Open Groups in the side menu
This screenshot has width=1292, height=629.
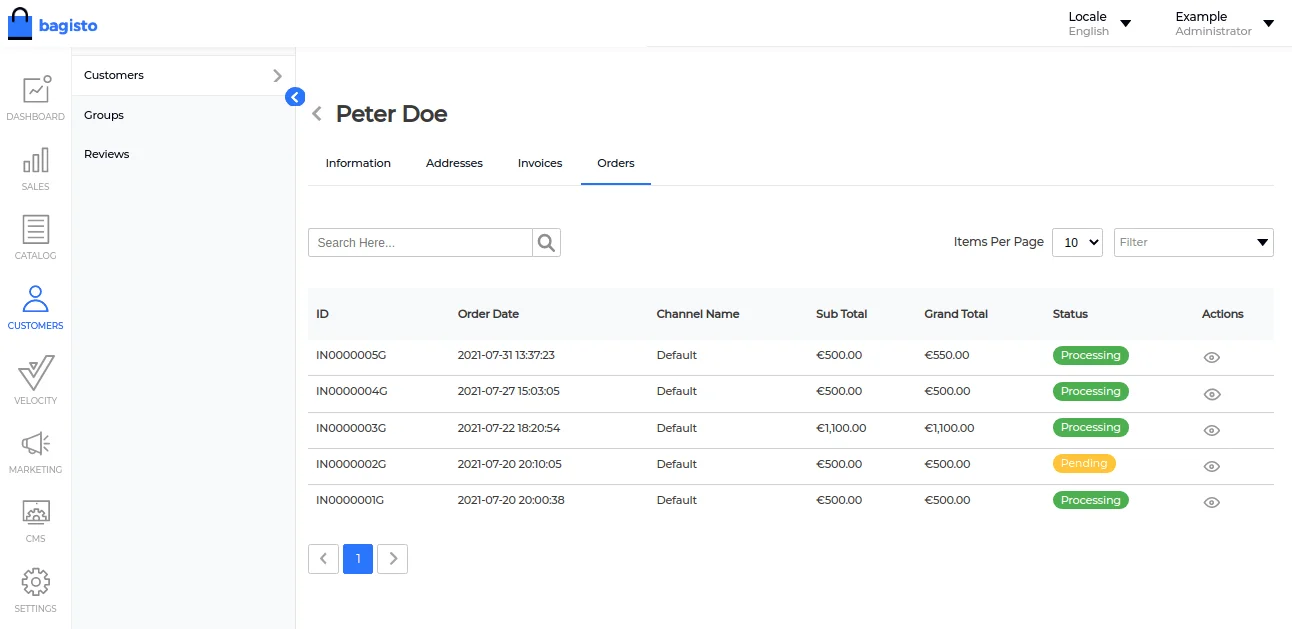pyautogui.click(x=104, y=115)
